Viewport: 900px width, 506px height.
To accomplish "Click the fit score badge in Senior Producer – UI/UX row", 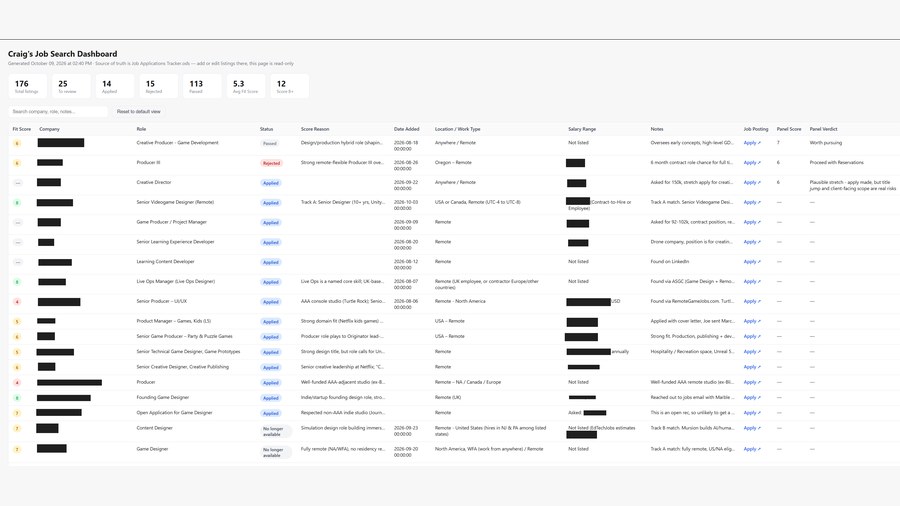I will (x=17, y=302).
